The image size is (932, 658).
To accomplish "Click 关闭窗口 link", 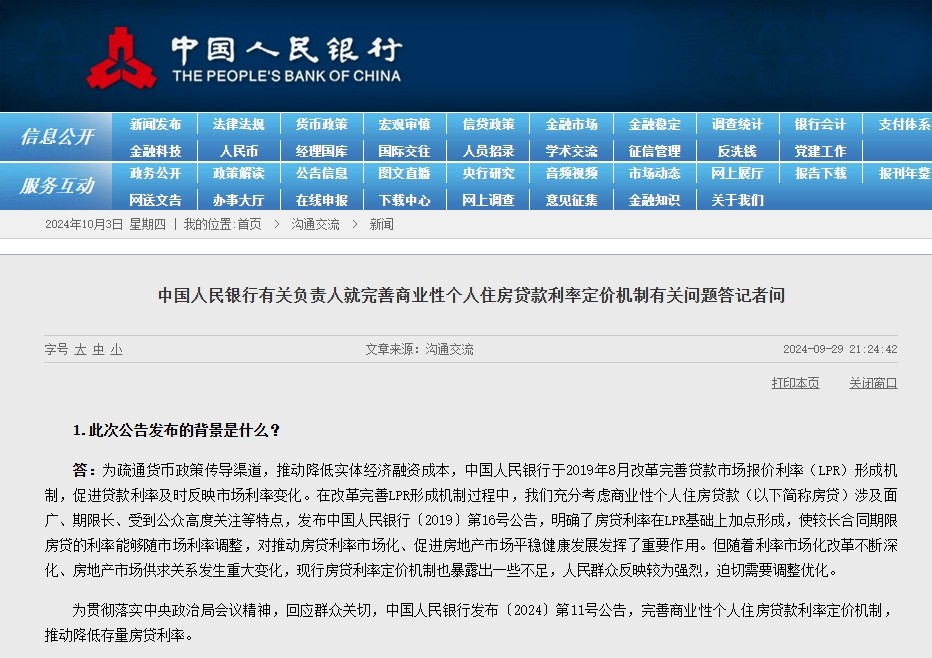I will [873, 383].
